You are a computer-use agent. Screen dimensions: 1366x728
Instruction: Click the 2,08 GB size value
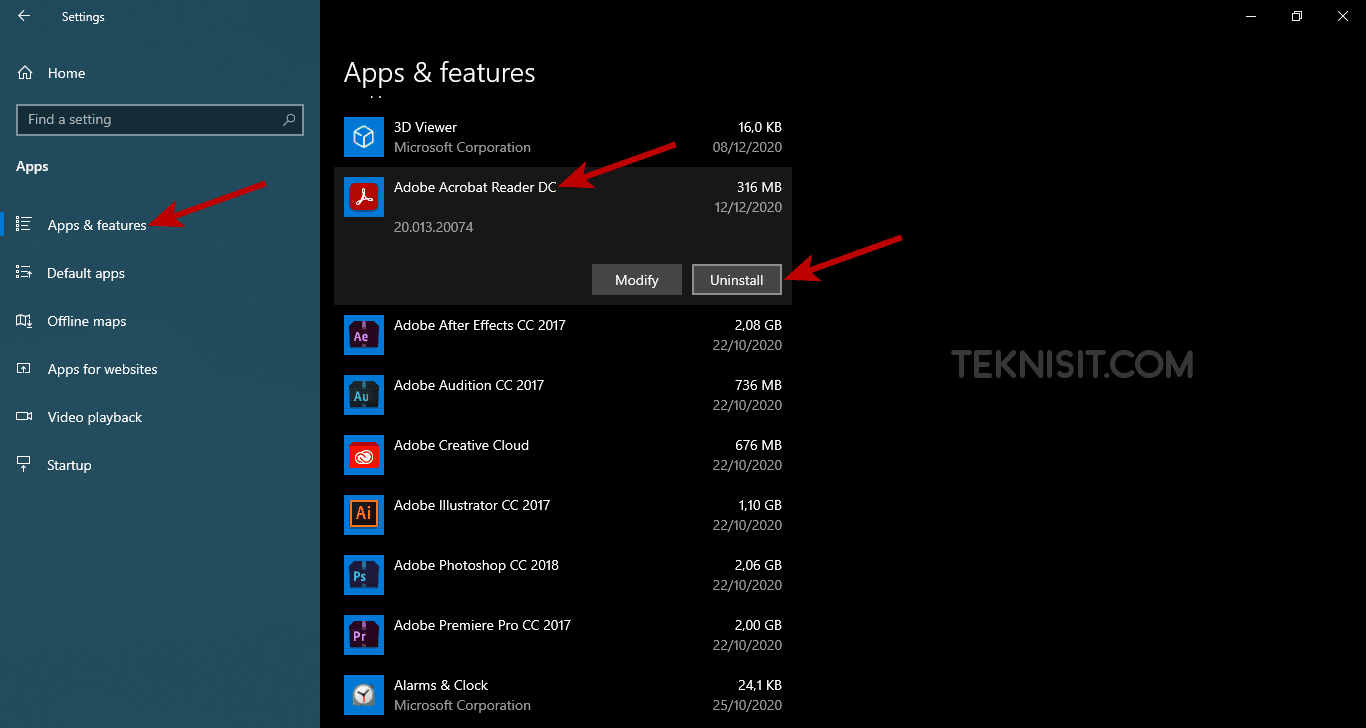[758, 325]
